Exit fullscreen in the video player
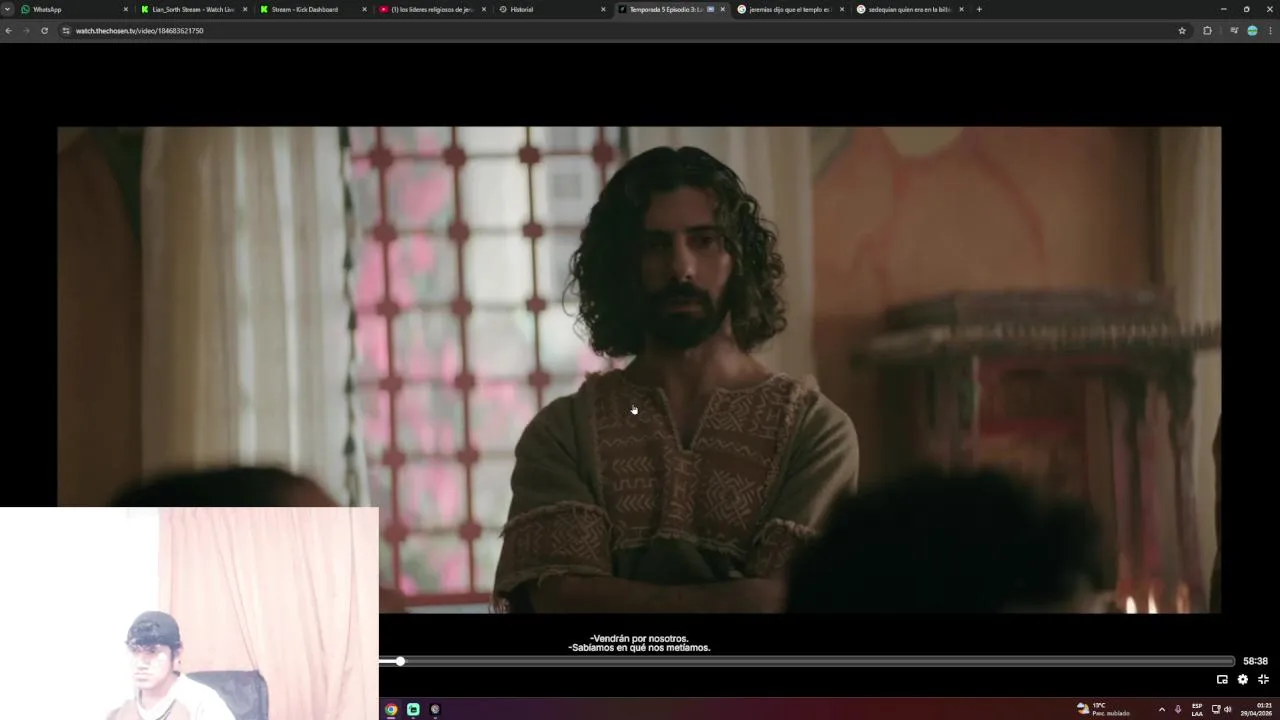The height and width of the screenshot is (720, 1280). tap(1263, 679)
